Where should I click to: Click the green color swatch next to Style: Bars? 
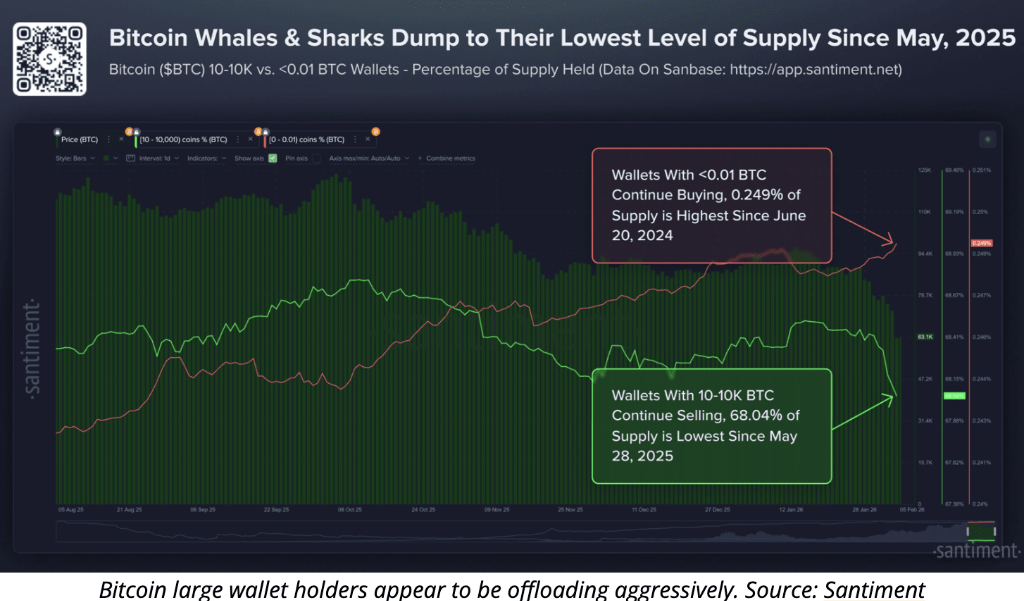[105, 158]
